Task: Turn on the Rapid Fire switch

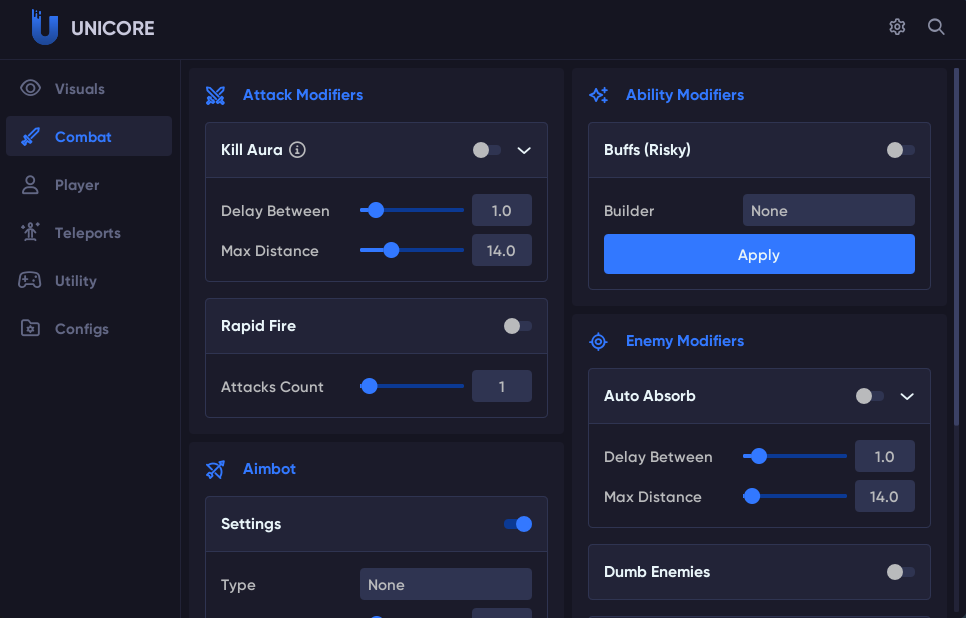Action: pyautogui.click(x=517, y=326)
